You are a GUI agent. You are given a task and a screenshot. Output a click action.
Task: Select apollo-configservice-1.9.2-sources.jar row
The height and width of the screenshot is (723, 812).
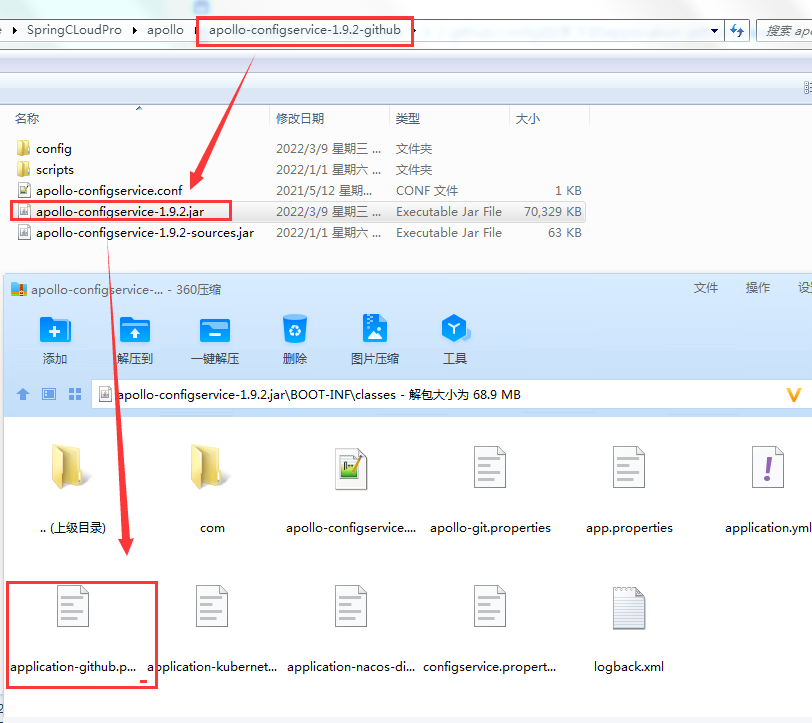tap(298, 233)
